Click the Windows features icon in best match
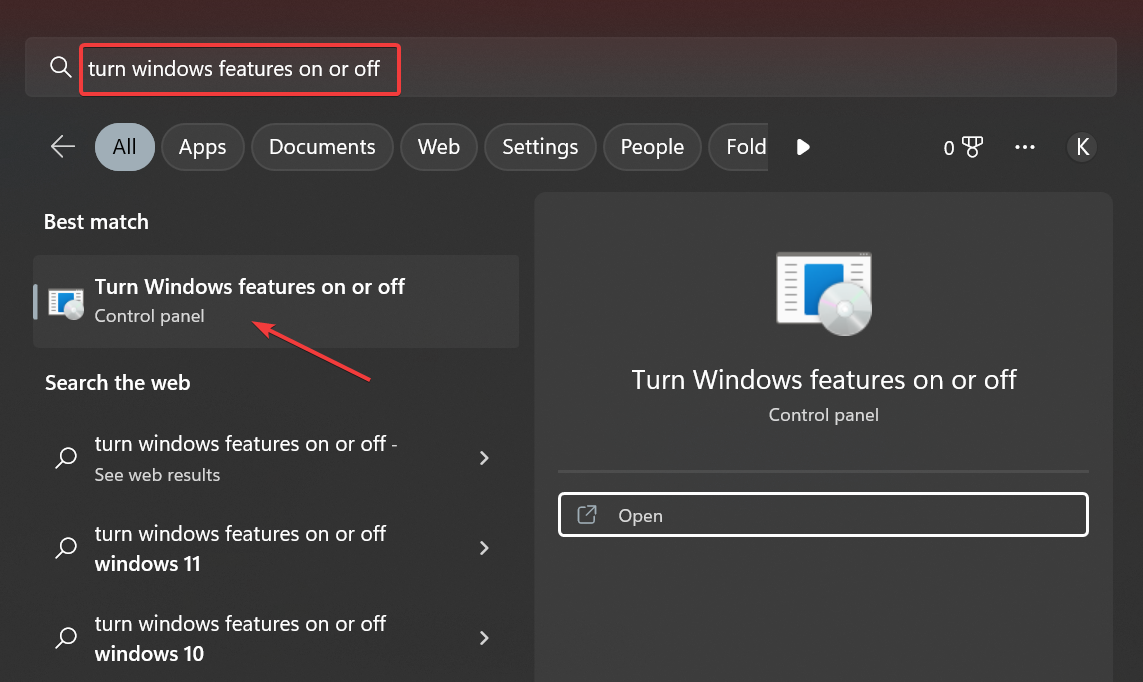Screen dimensions: 1143x682 click(x=66, y=303)
